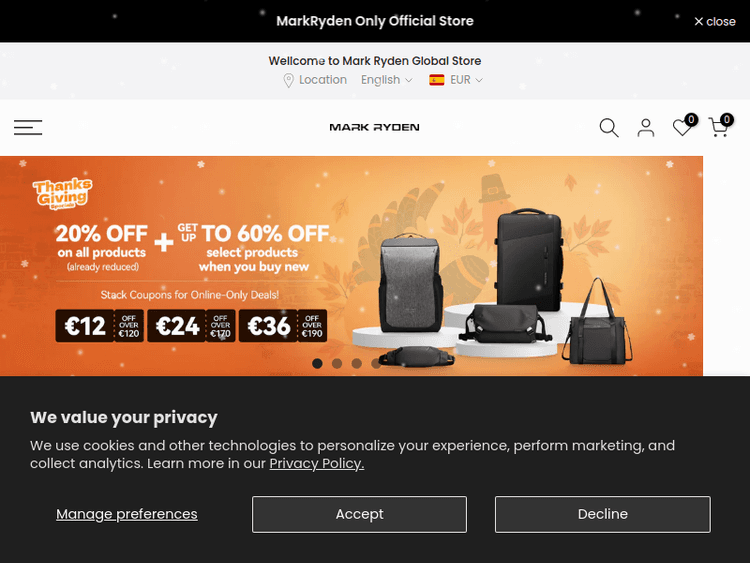Open the Privacy Policy link
Image resolution: width=750 pixels, height=563 pixels.
click(317, 464)
